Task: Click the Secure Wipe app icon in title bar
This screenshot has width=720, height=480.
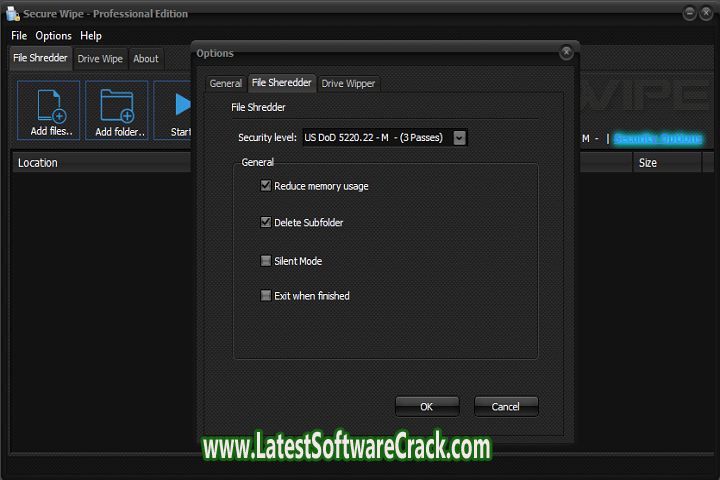Action: coord(12,14)
